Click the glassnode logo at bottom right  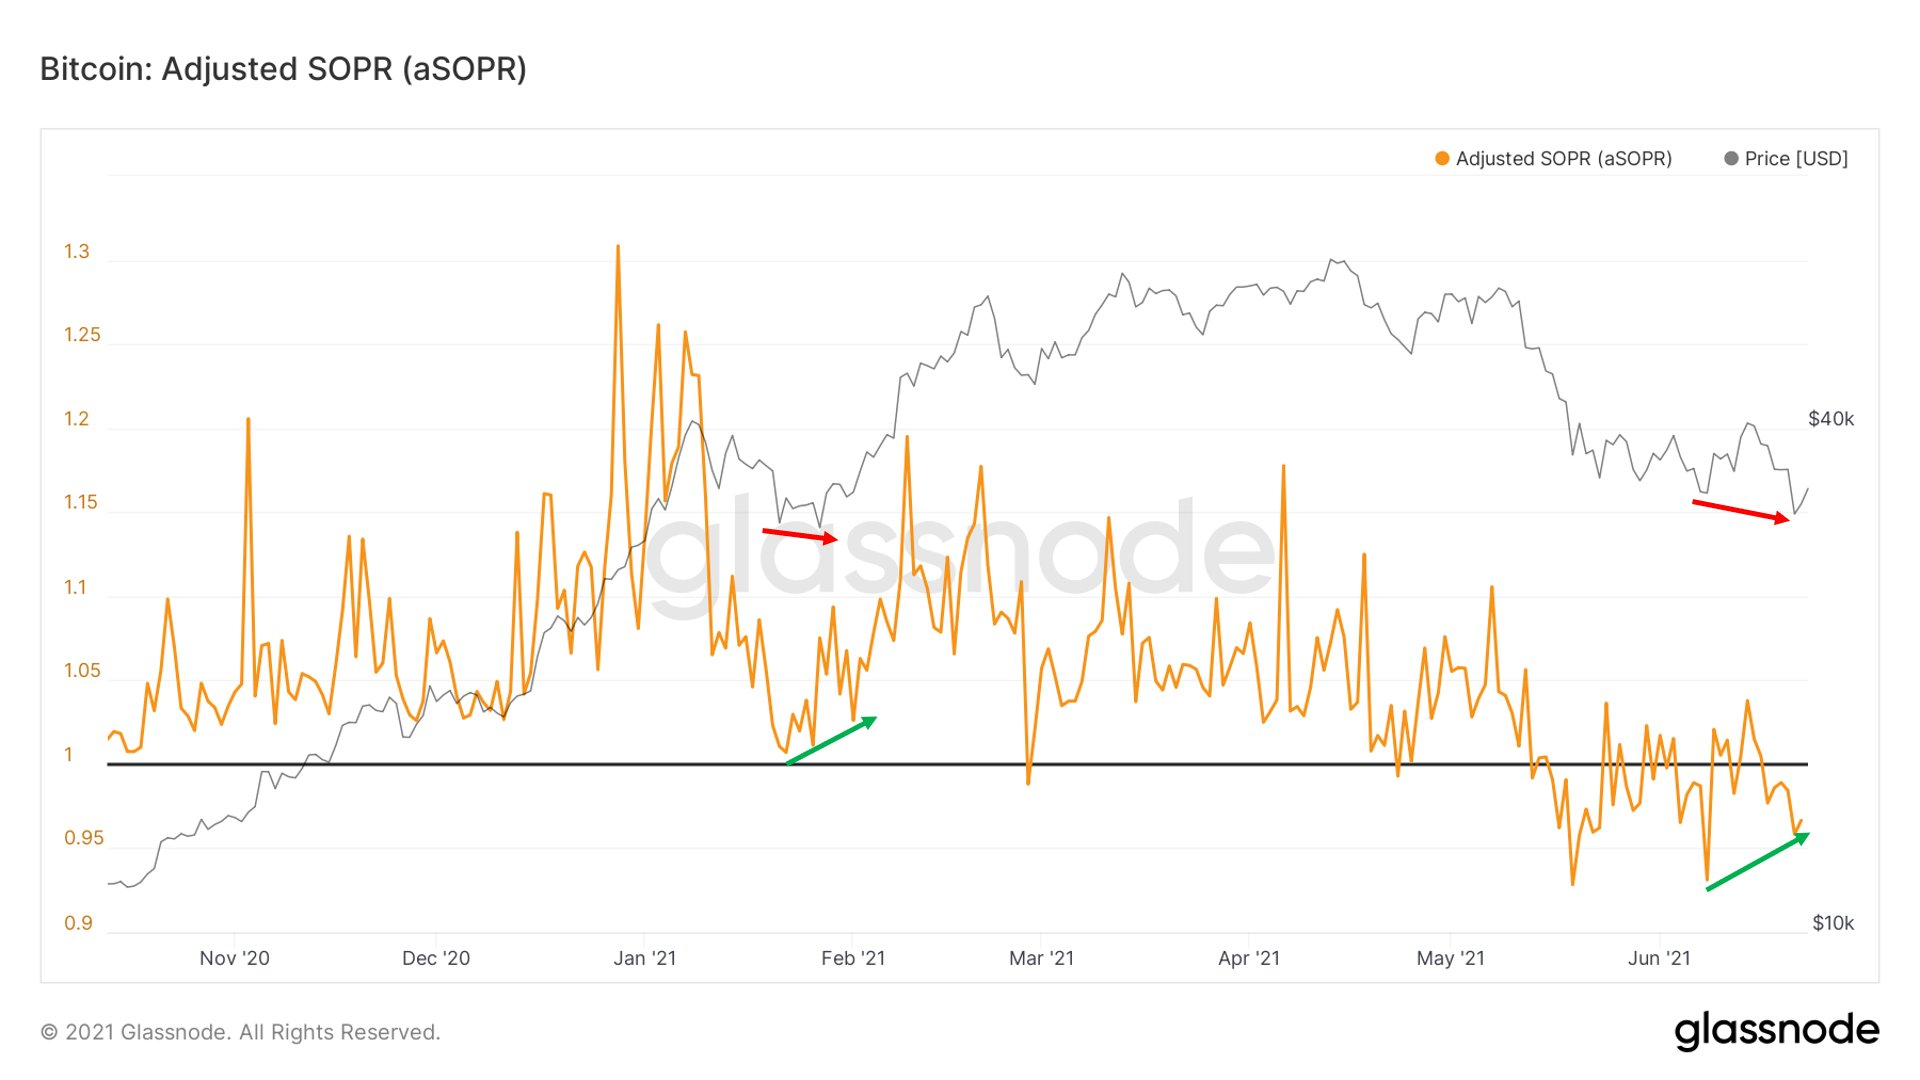pyautogui.click(x=1776, y=1030)
